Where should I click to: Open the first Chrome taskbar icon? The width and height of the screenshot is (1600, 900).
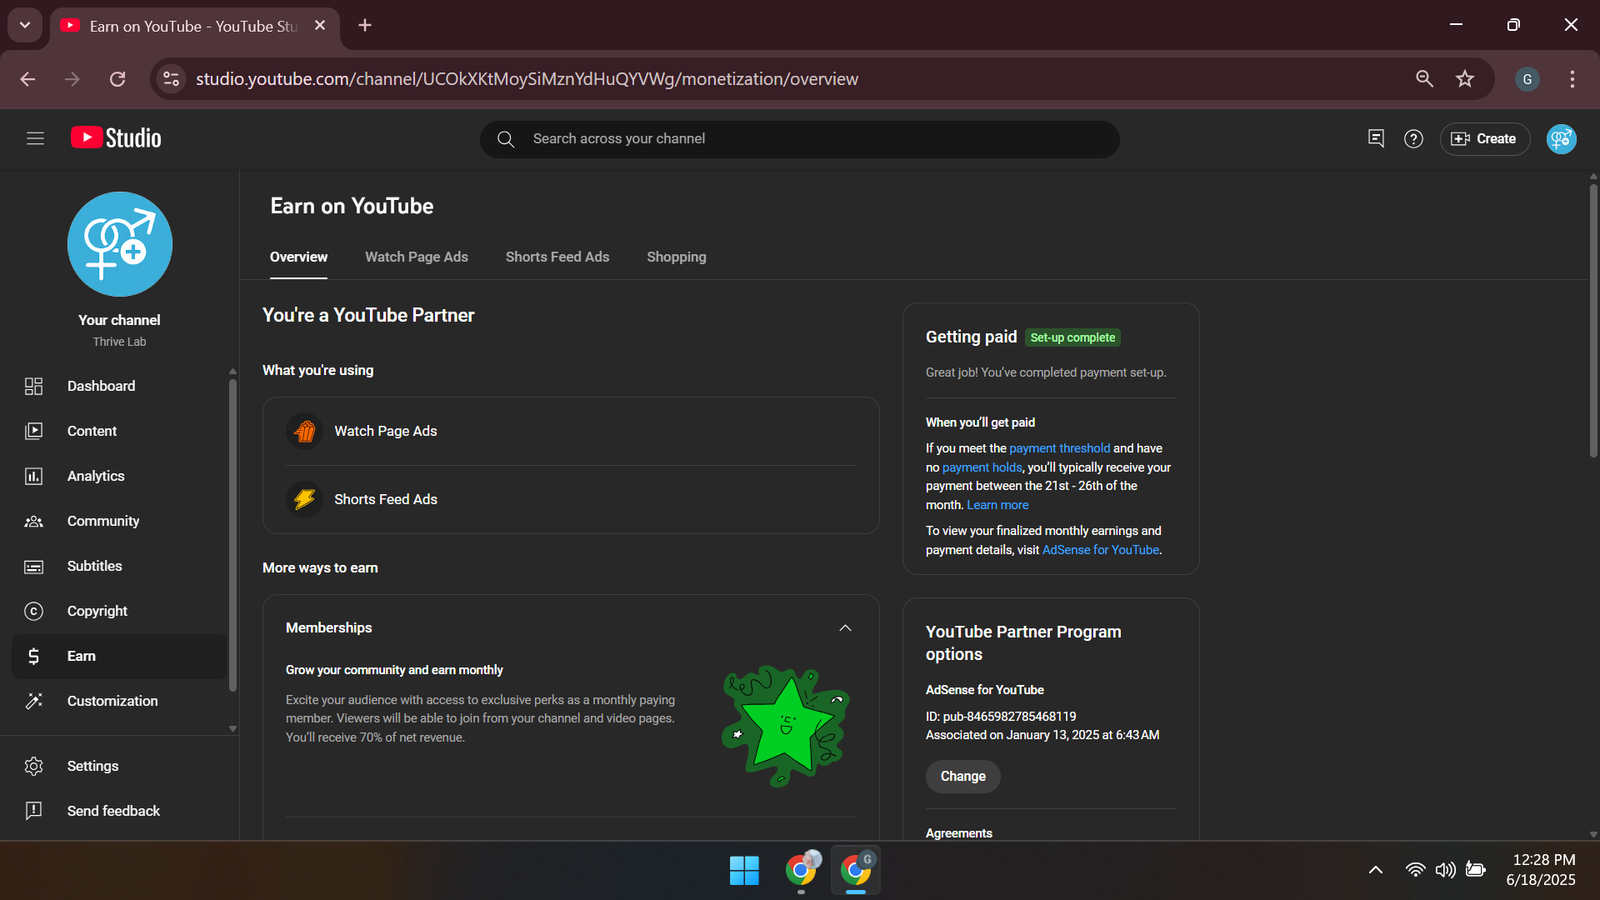point(801,870)
